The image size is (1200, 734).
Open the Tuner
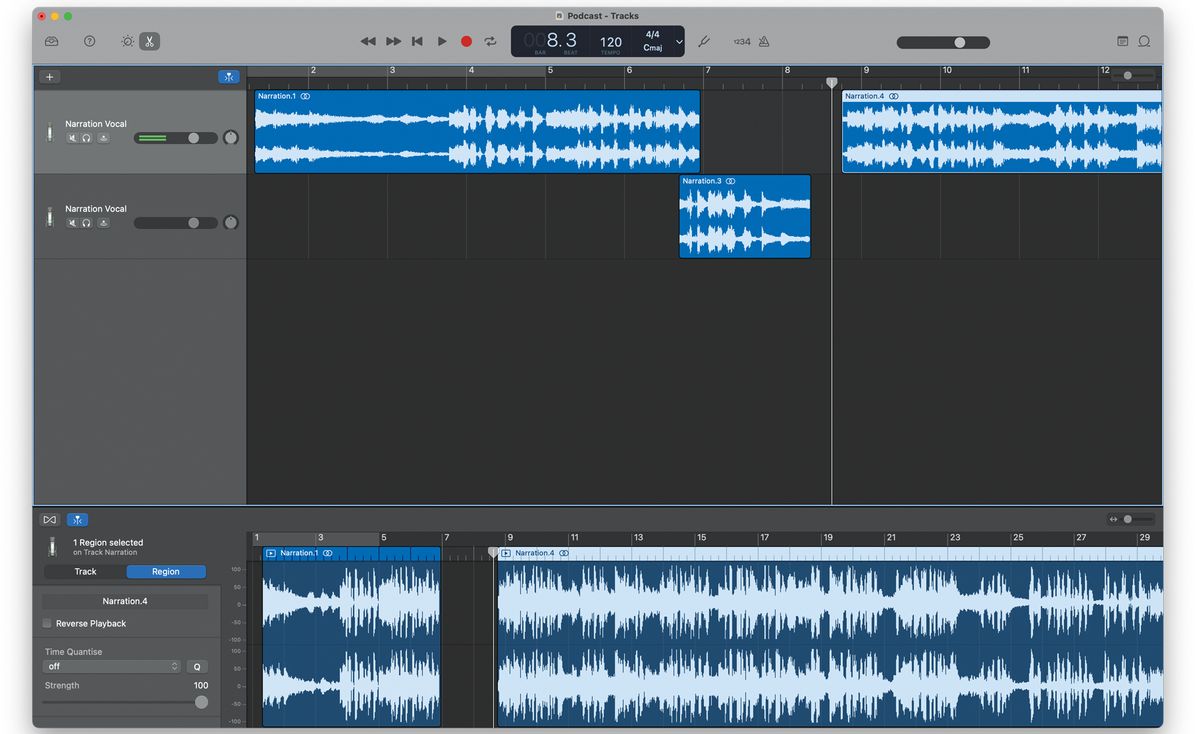[x=704, y=41]
